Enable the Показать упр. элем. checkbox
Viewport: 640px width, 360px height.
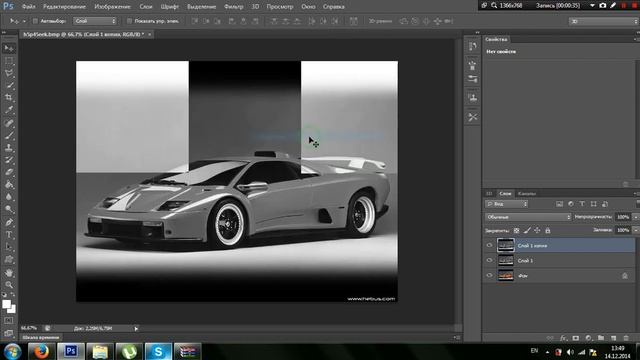click(x=129, y=21)
